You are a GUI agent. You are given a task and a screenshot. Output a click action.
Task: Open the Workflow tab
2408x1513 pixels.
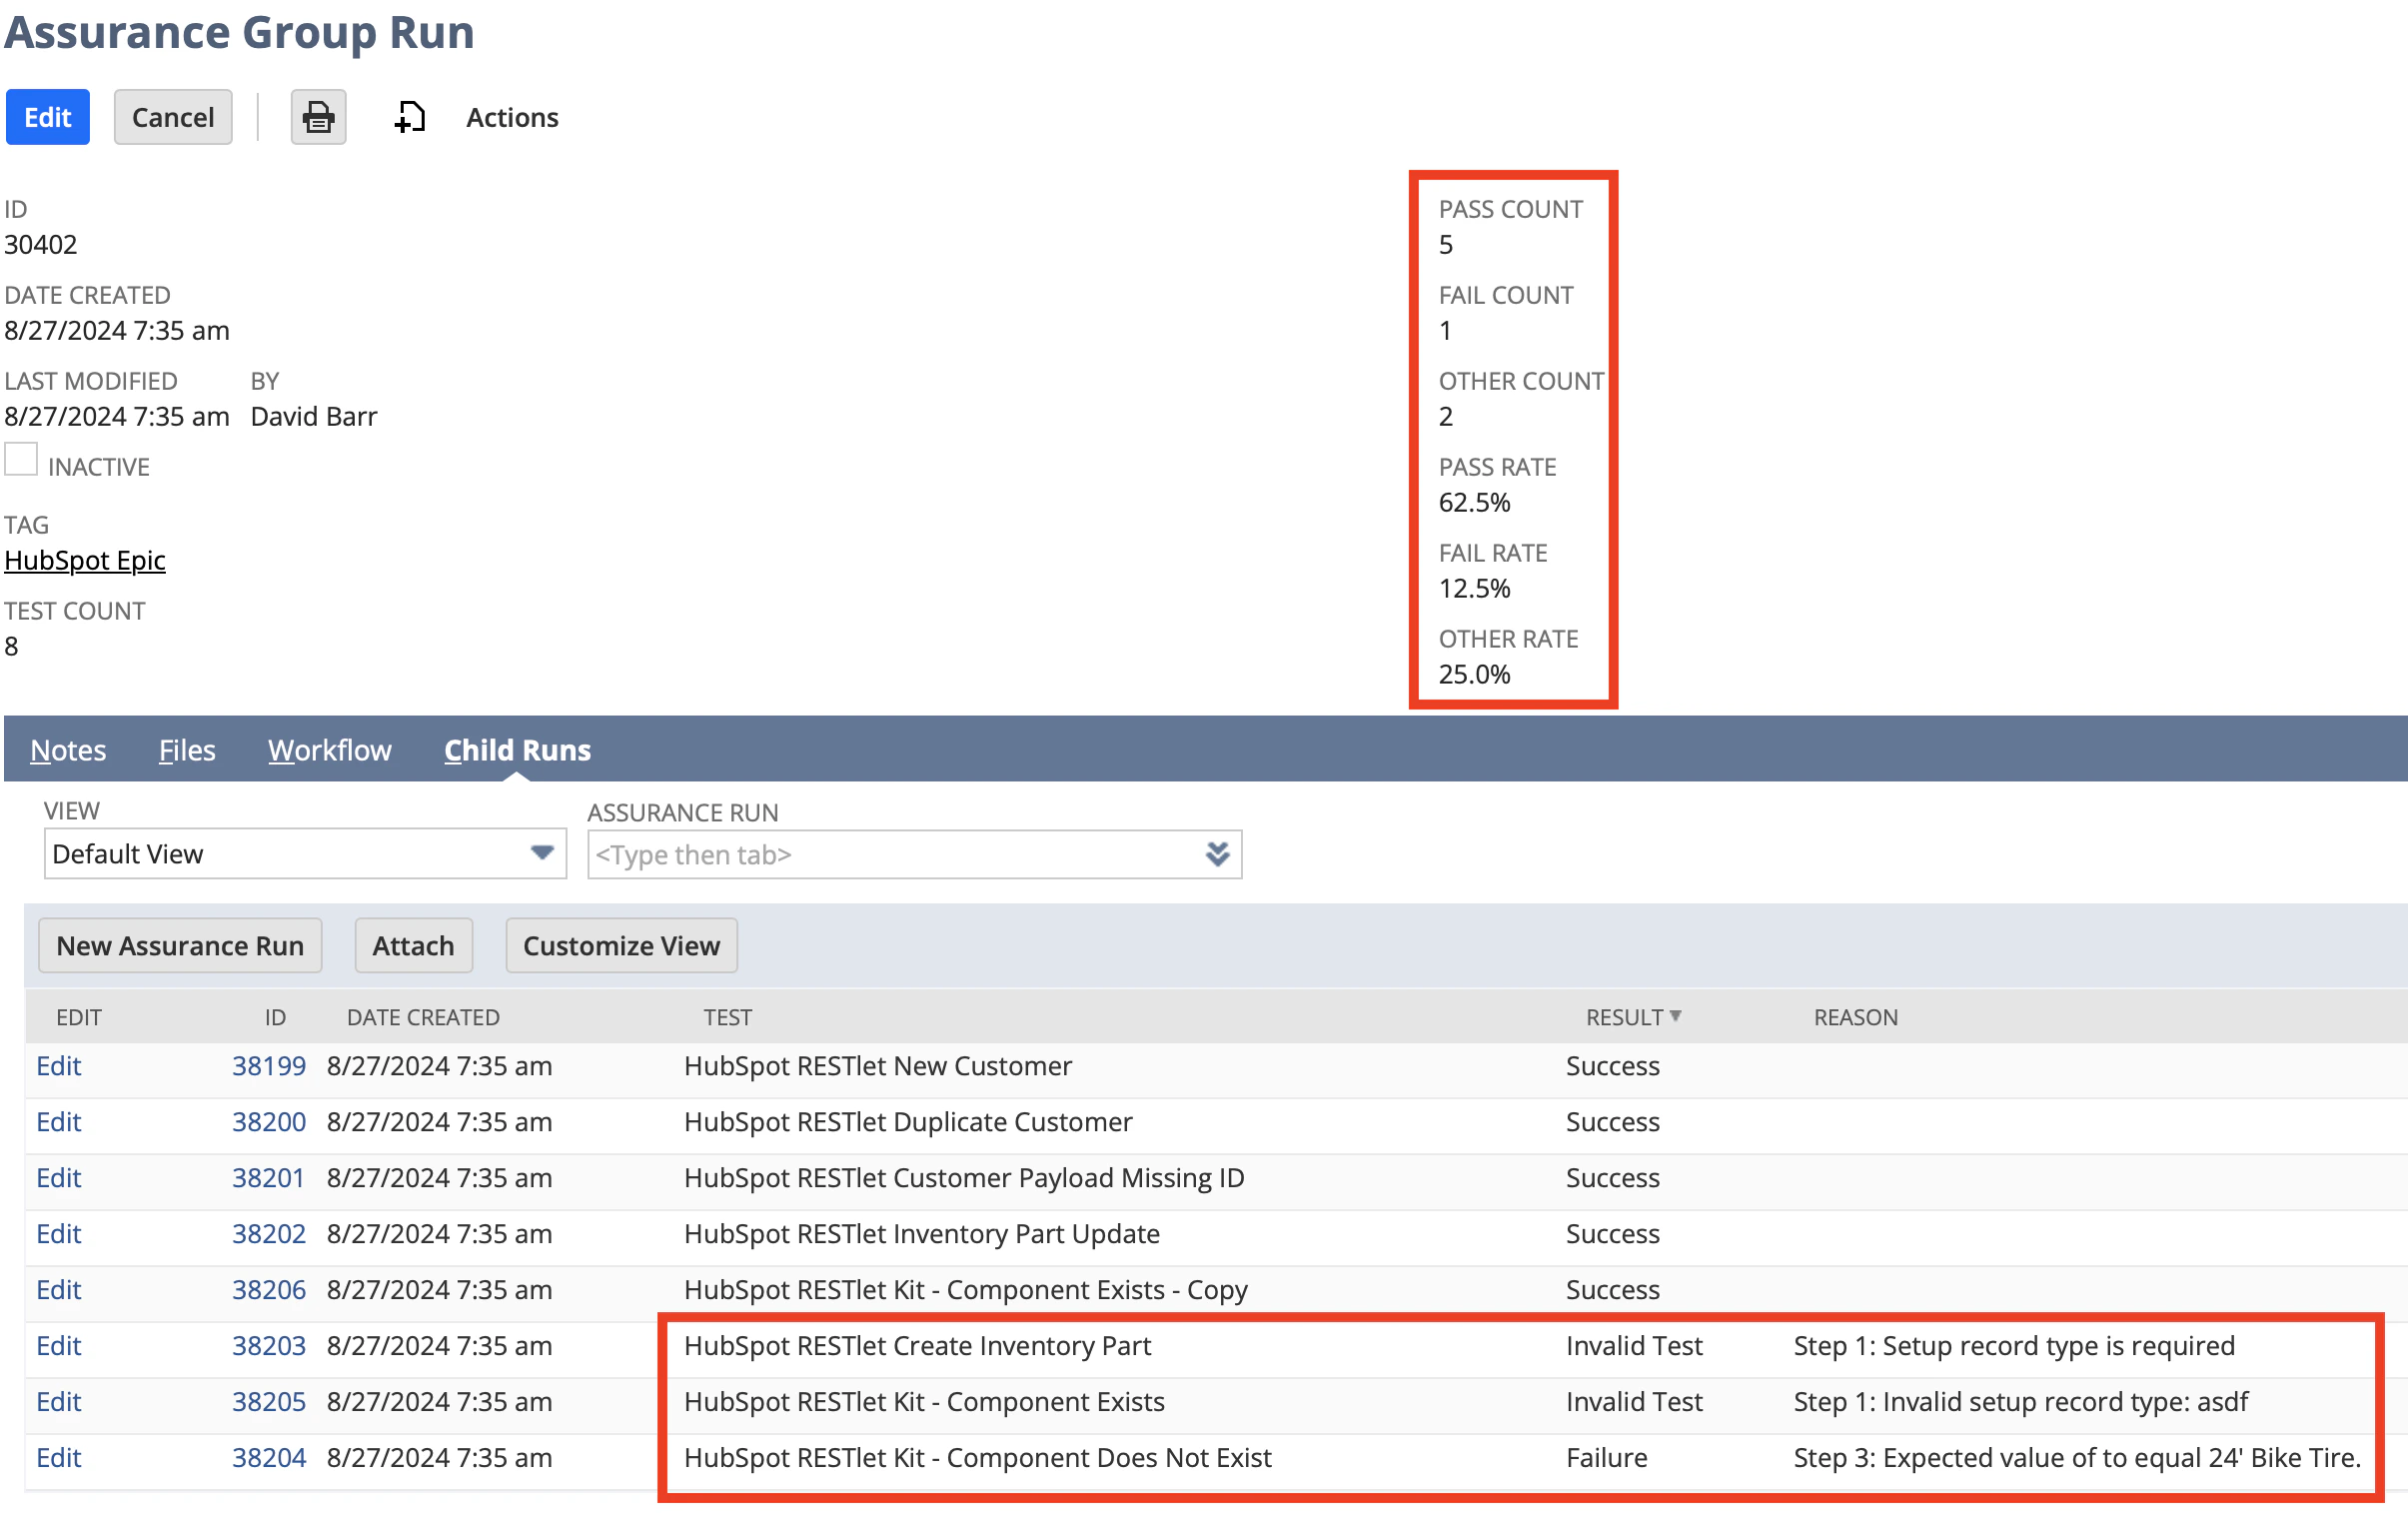click(329, 749)
